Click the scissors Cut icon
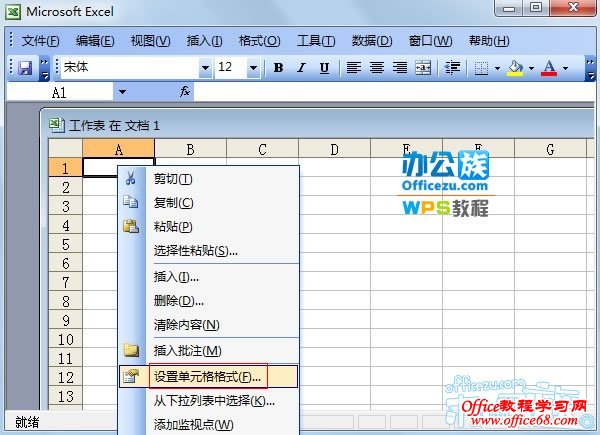The width and height of the screenshot is (600, 435). [x=130, y=178]
